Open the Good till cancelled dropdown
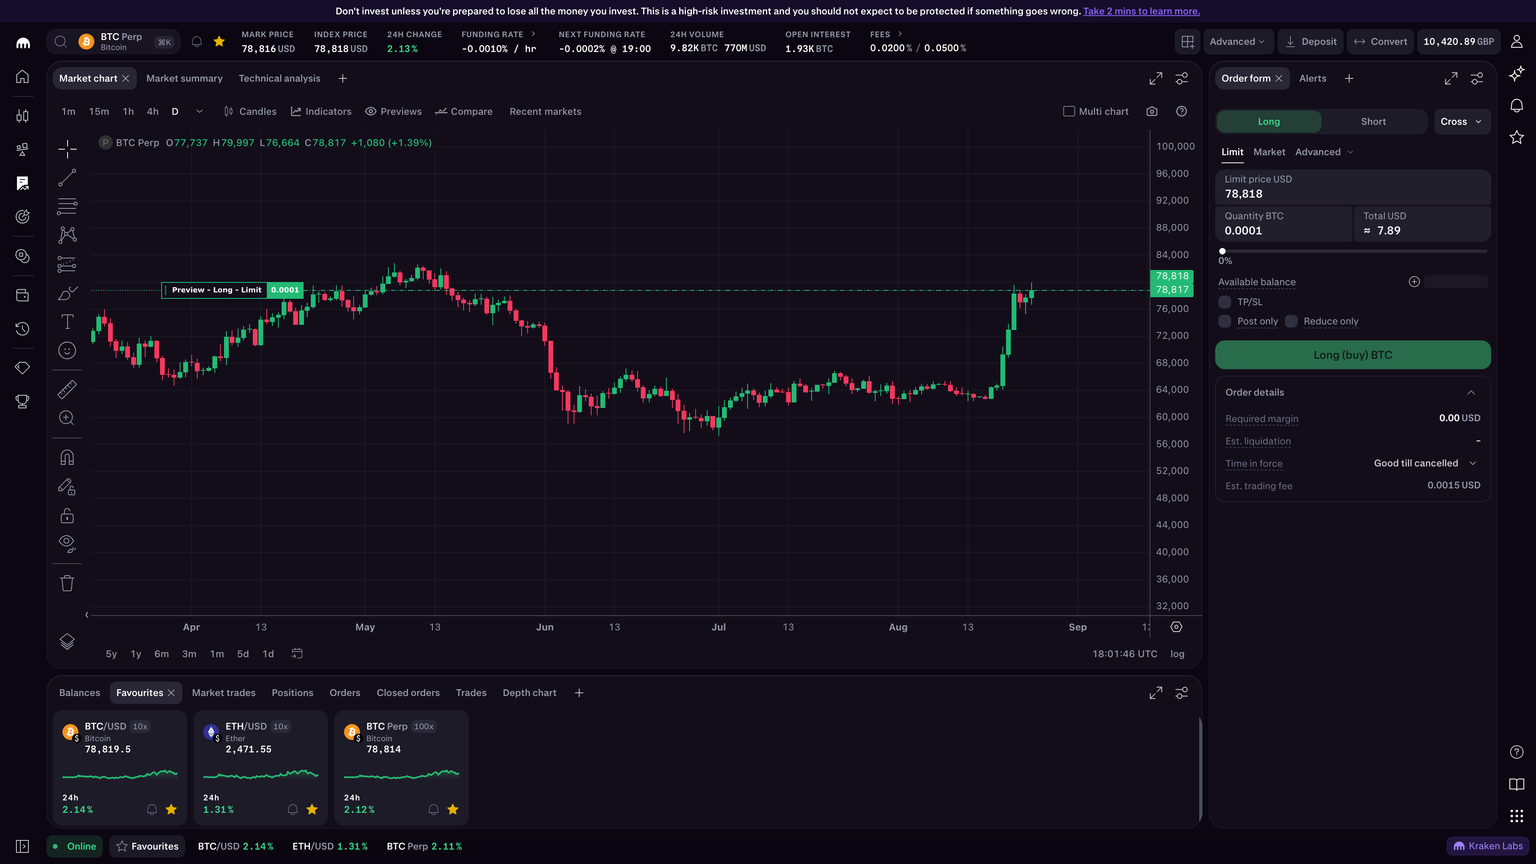1536x864 pixels. pyautogui.click(x=1425, y=463)
